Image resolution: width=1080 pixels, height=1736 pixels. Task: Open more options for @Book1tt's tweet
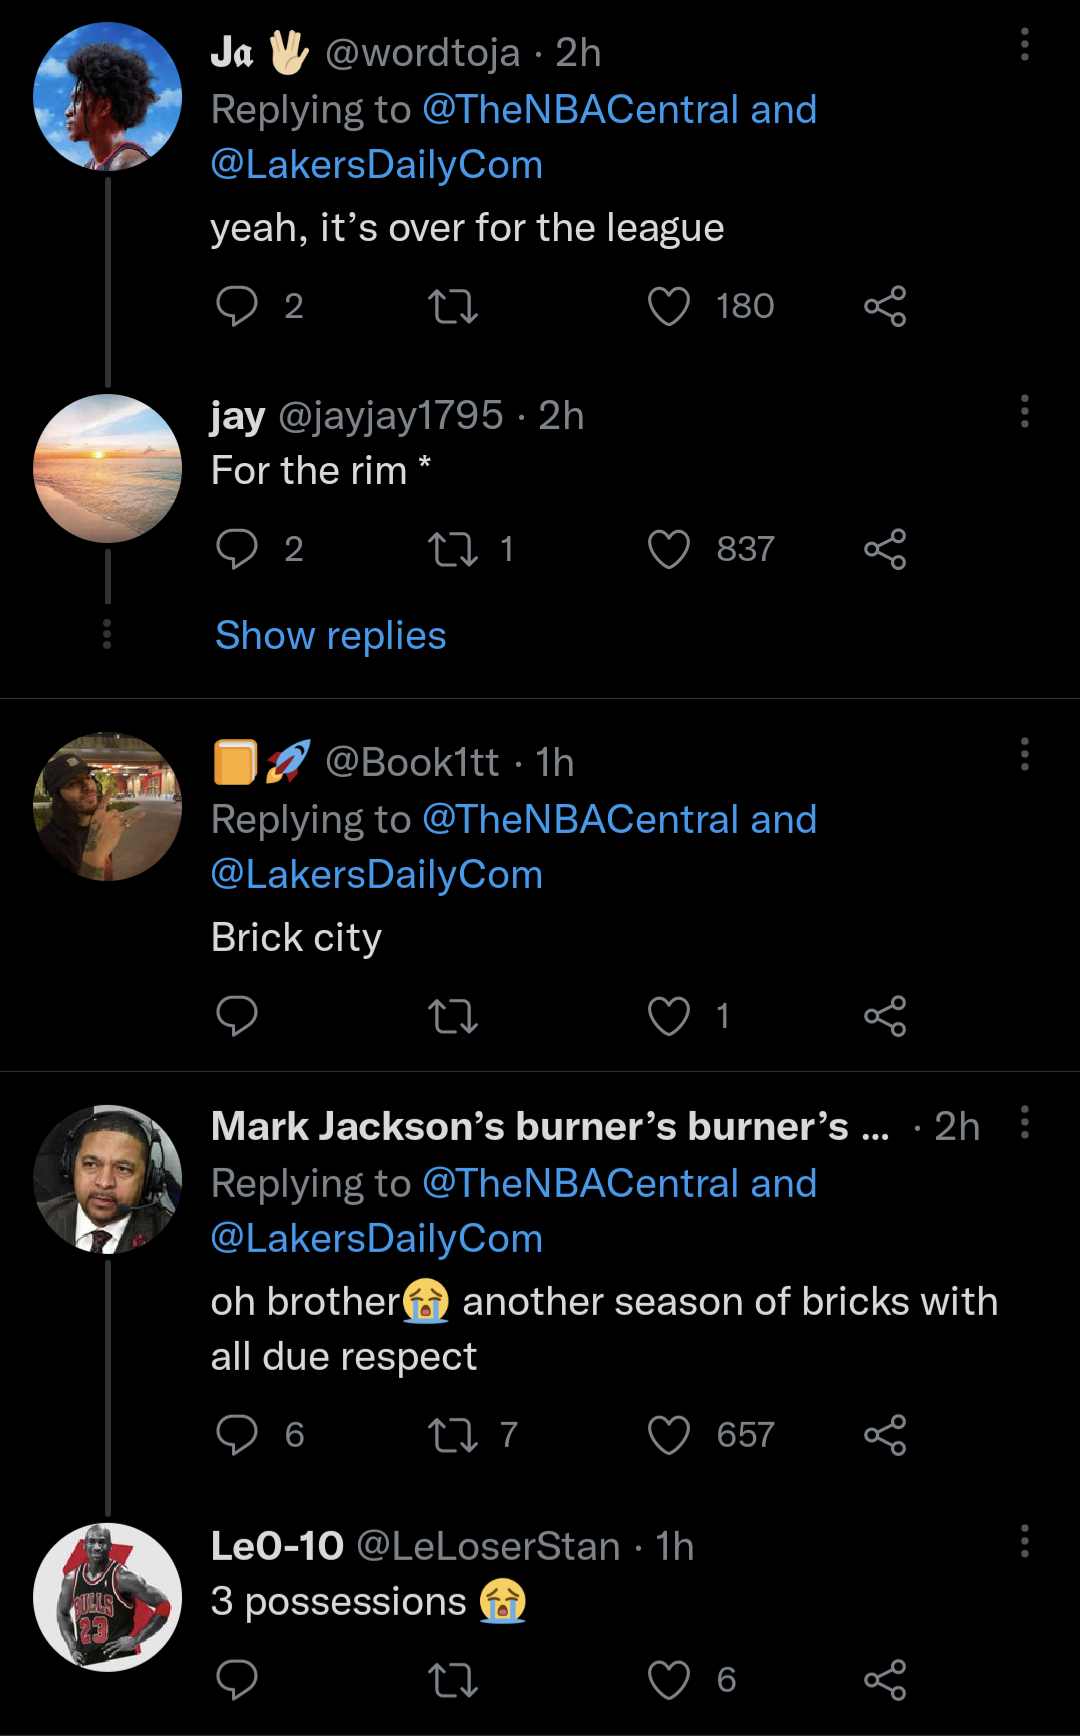pos(1025,755)
